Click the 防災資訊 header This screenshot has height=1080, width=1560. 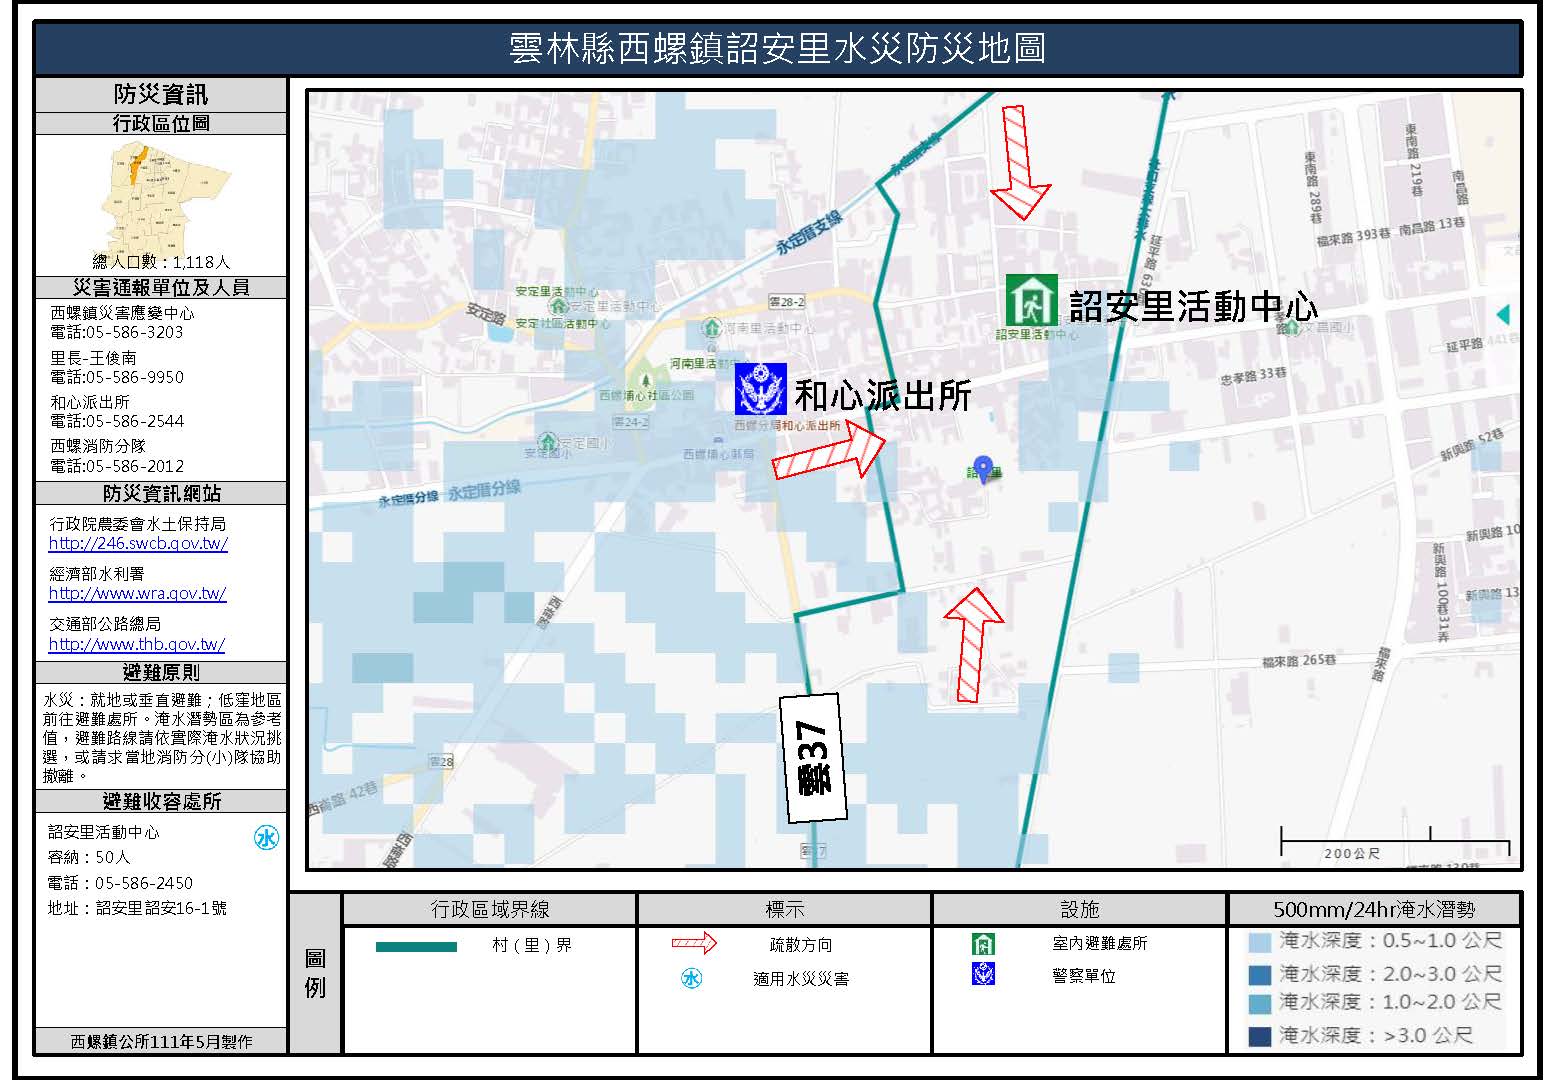161,94
